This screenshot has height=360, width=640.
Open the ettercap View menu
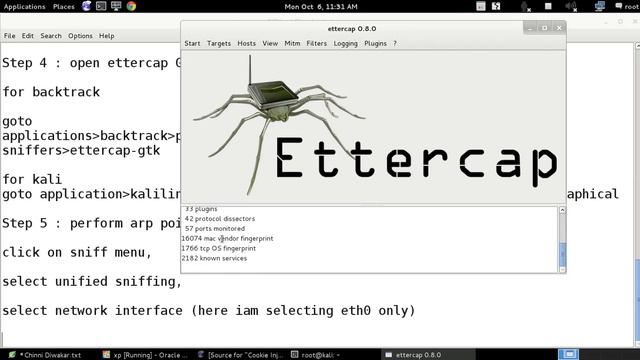click(x=270, y=43)
